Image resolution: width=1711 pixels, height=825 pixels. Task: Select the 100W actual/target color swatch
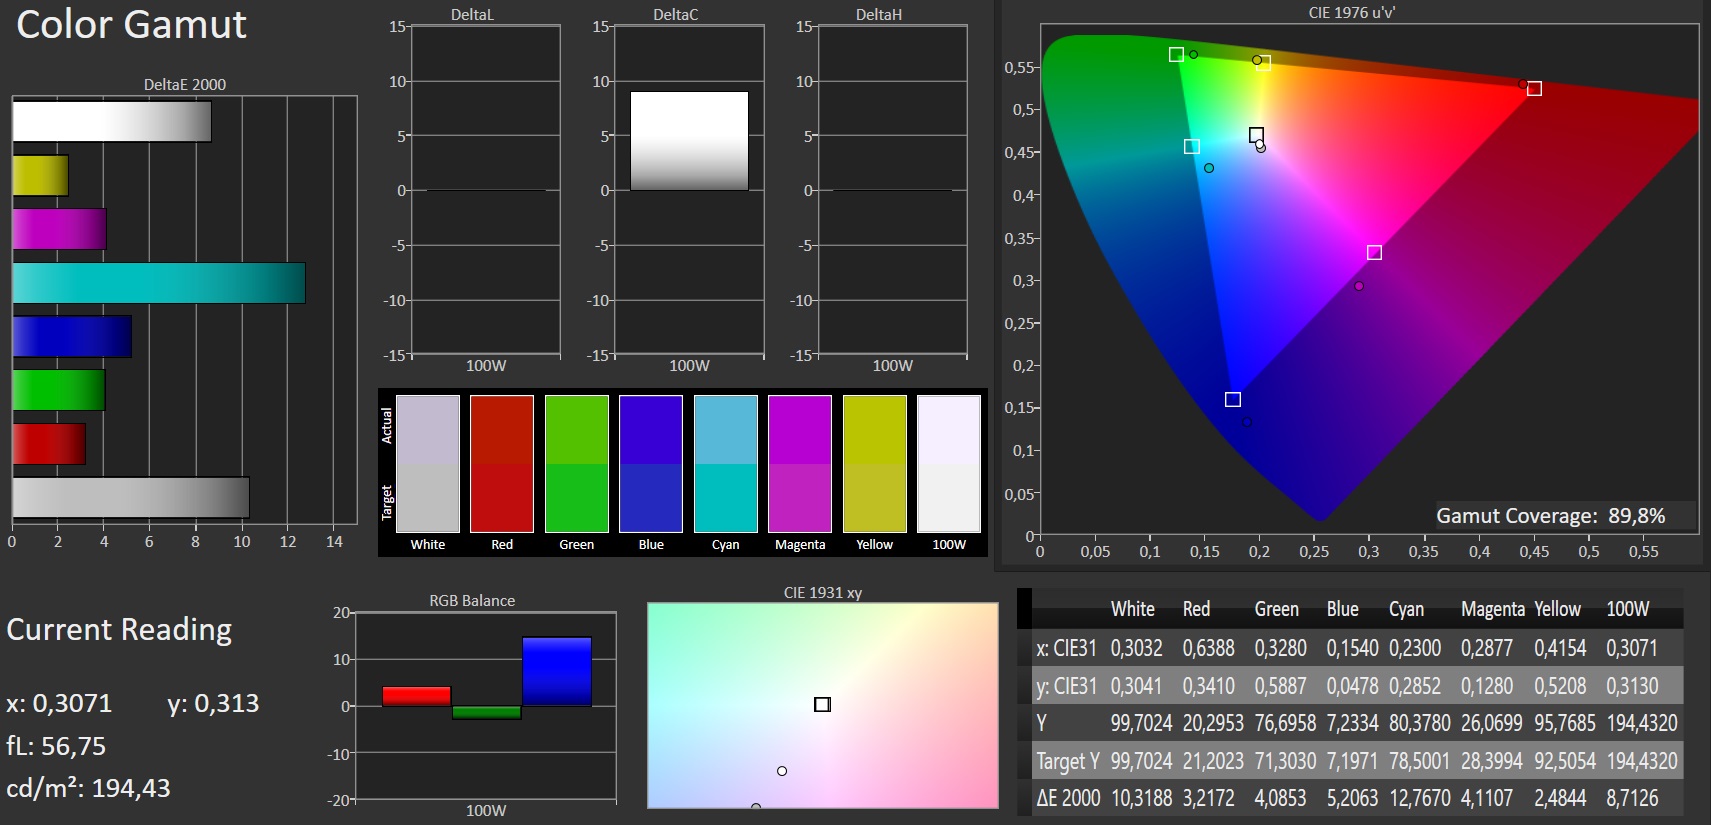tap(949, 464)
